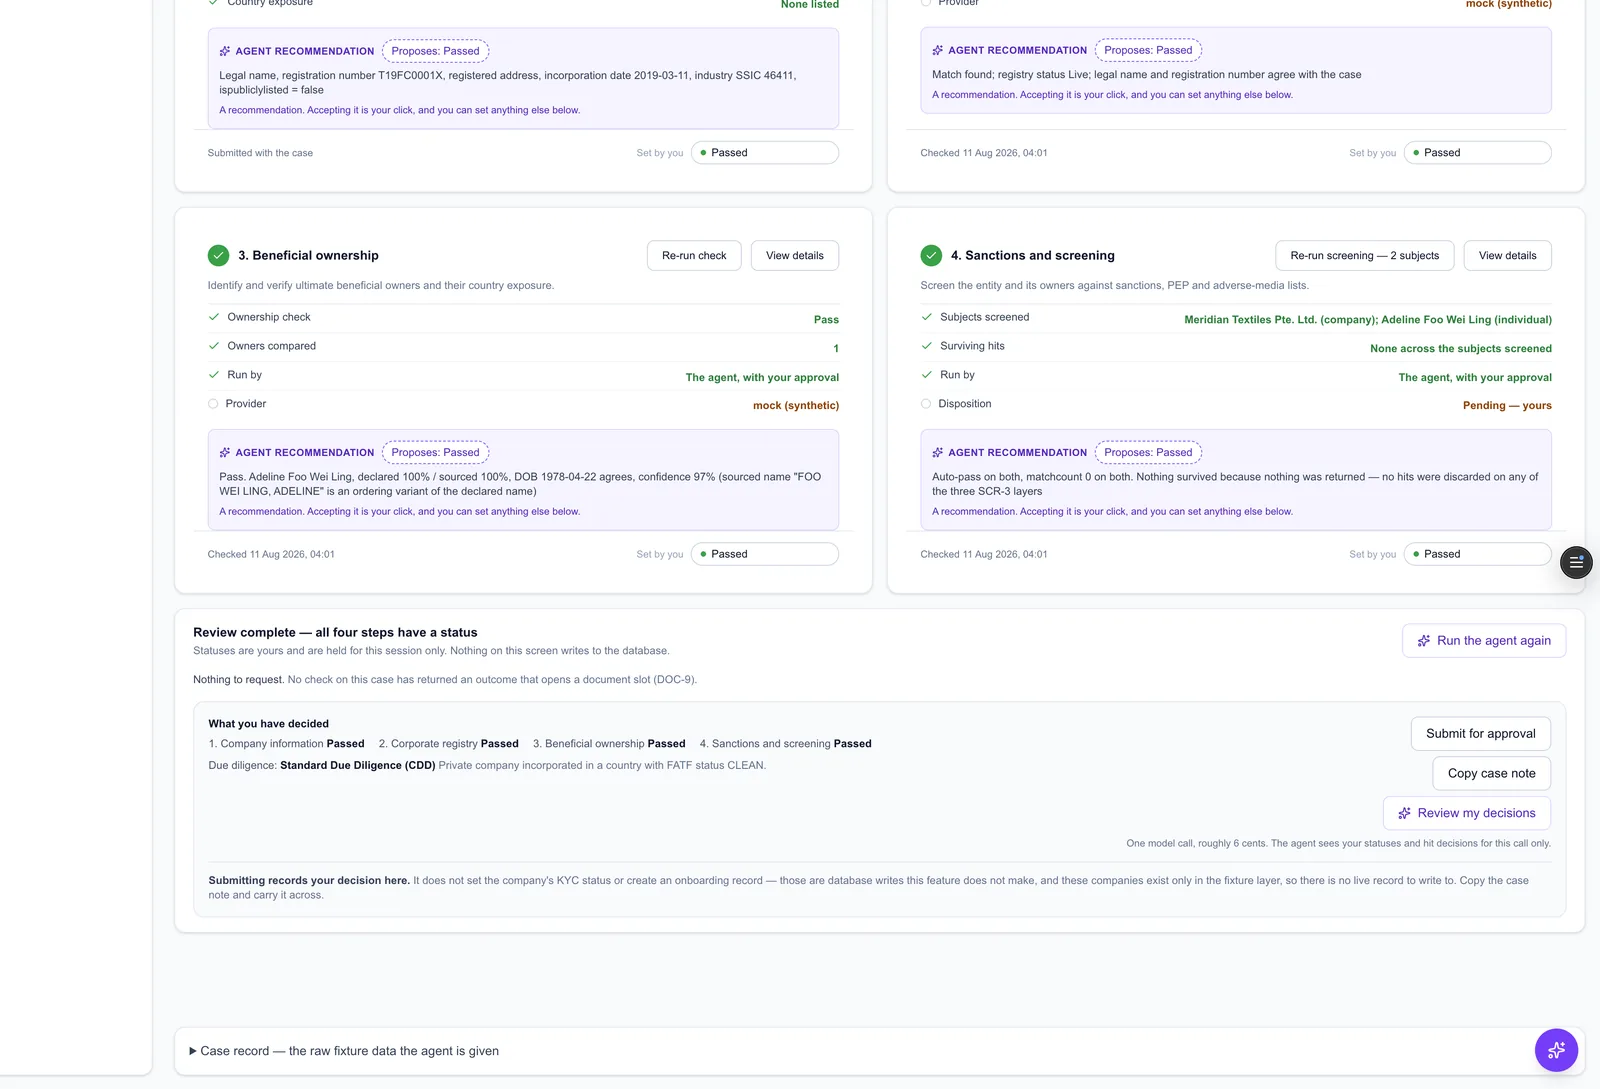This screenshot has height=1089, width=1600.
Task: Click the checkmark icon next to Subjects screened
Action: [926, 317]
